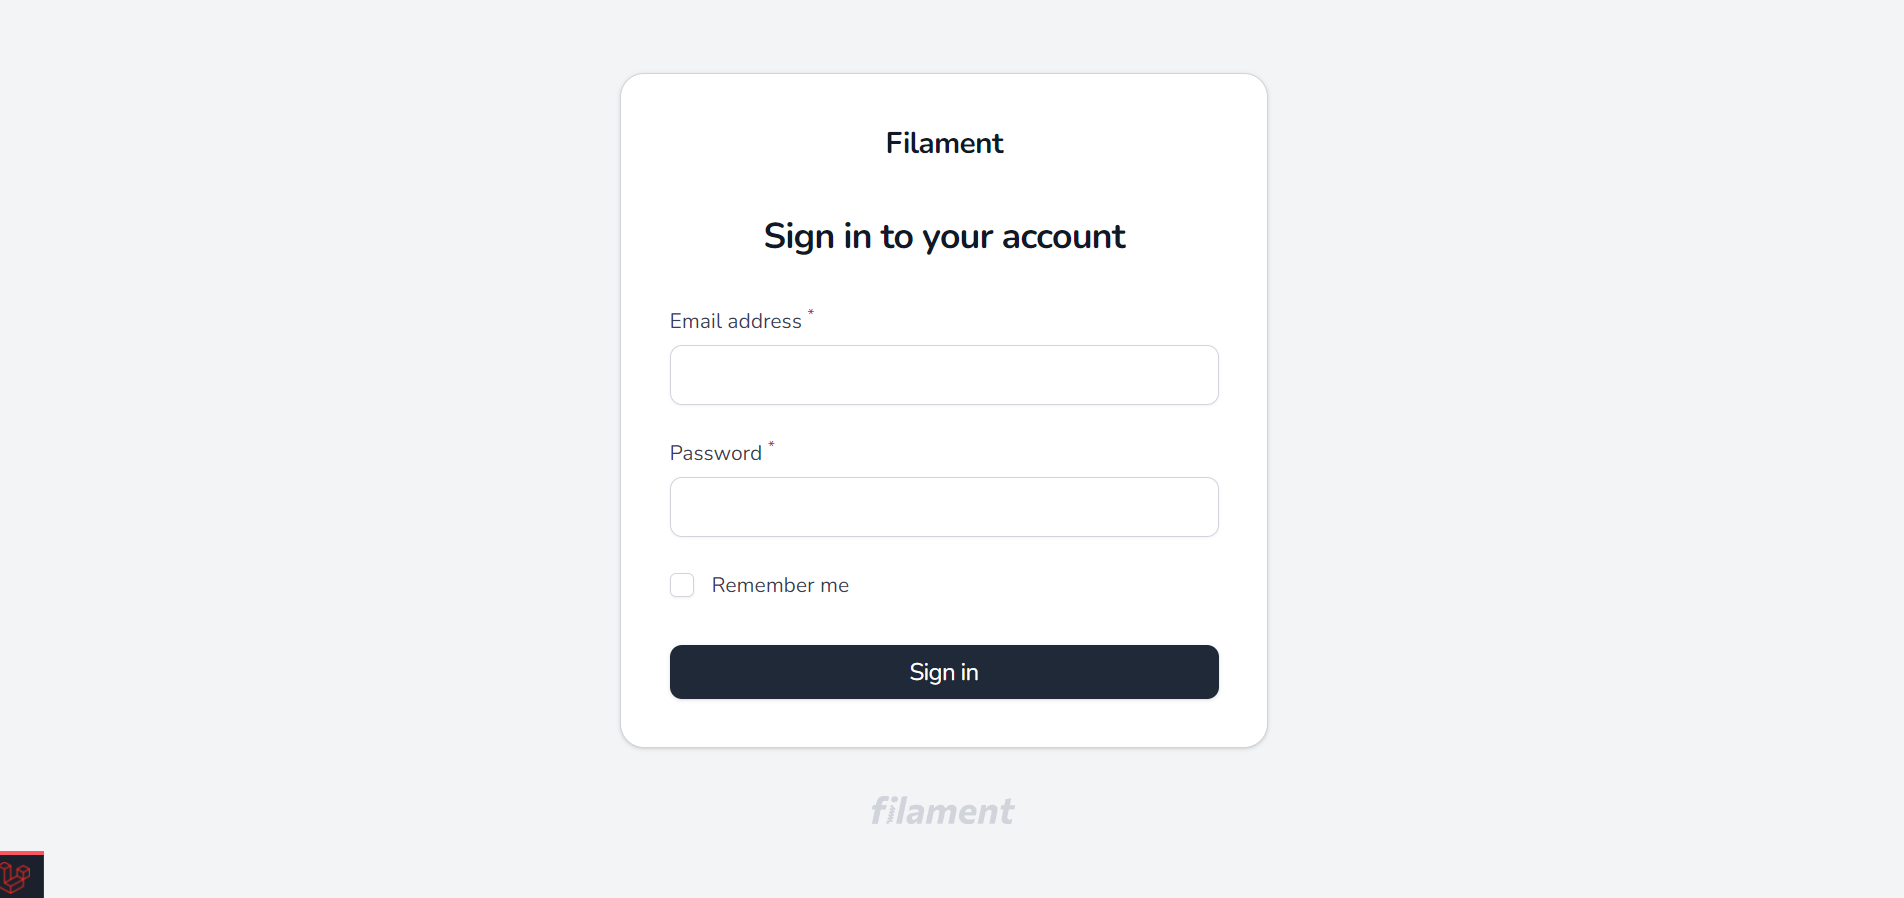Viewport: 1904px width, 898px height.
Task: Click the Sign in to your account heading
Action: click(x=943, y=237)
